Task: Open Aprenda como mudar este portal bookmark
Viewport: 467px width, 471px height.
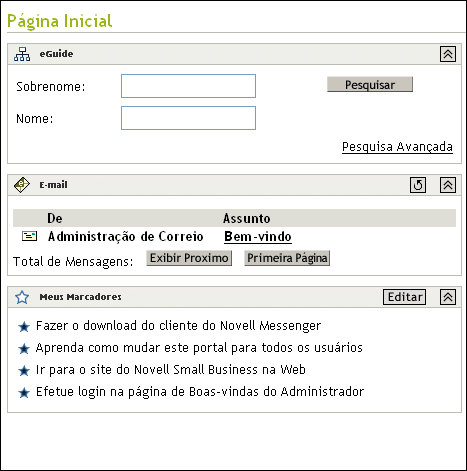Action: coord(199,348)
